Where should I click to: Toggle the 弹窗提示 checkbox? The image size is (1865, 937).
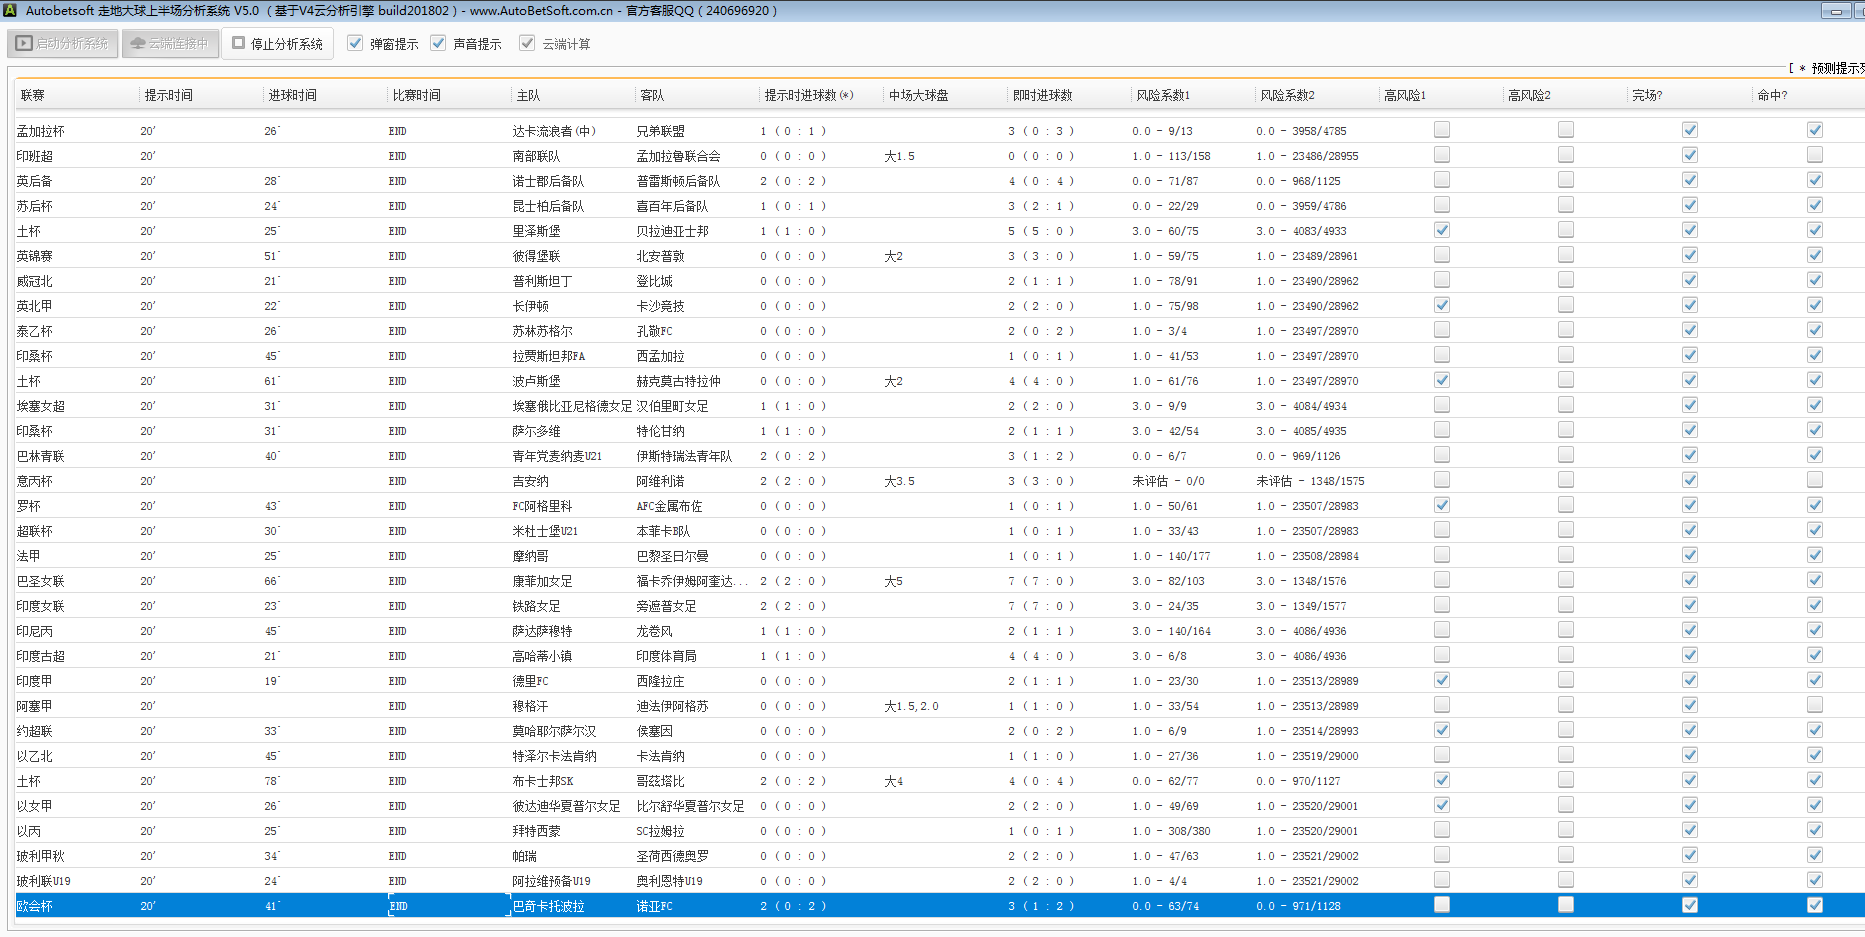(x=355, y=44)
